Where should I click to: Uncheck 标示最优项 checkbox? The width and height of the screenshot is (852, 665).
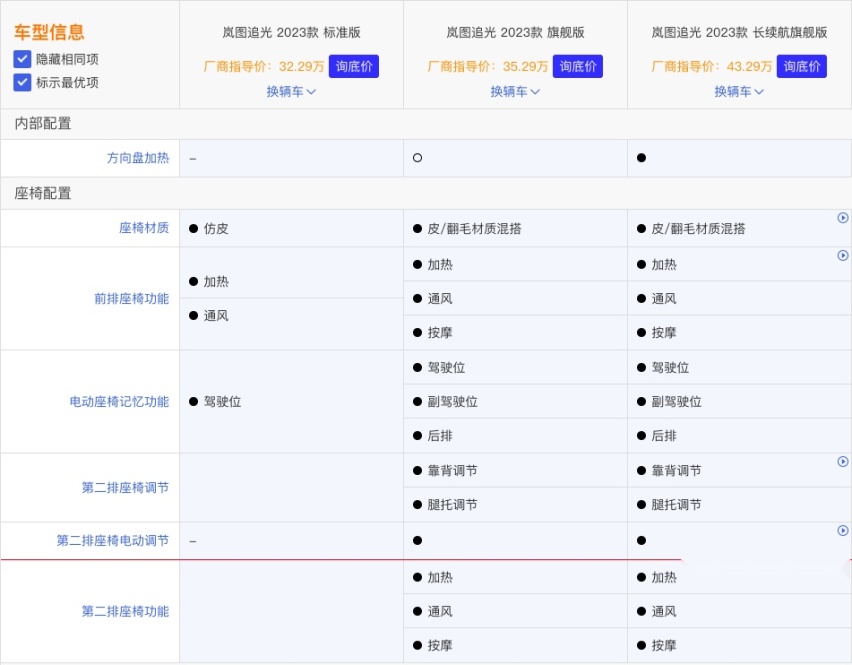pyautogui.click(x=22, y=83)
